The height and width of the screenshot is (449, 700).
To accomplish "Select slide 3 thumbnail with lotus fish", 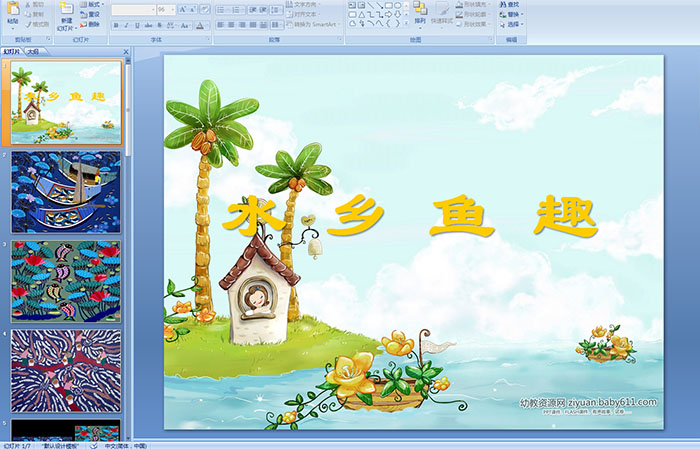I will pos(66,281).
